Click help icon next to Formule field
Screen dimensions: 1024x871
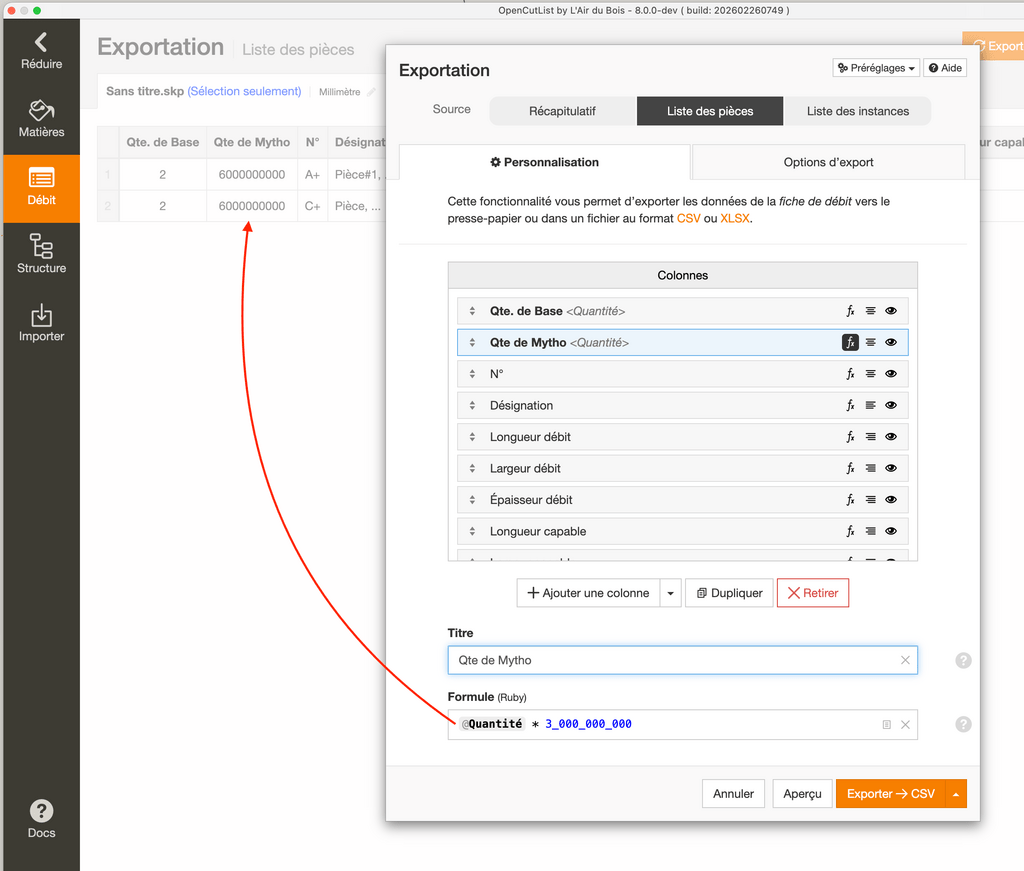(x=963, y=724)
